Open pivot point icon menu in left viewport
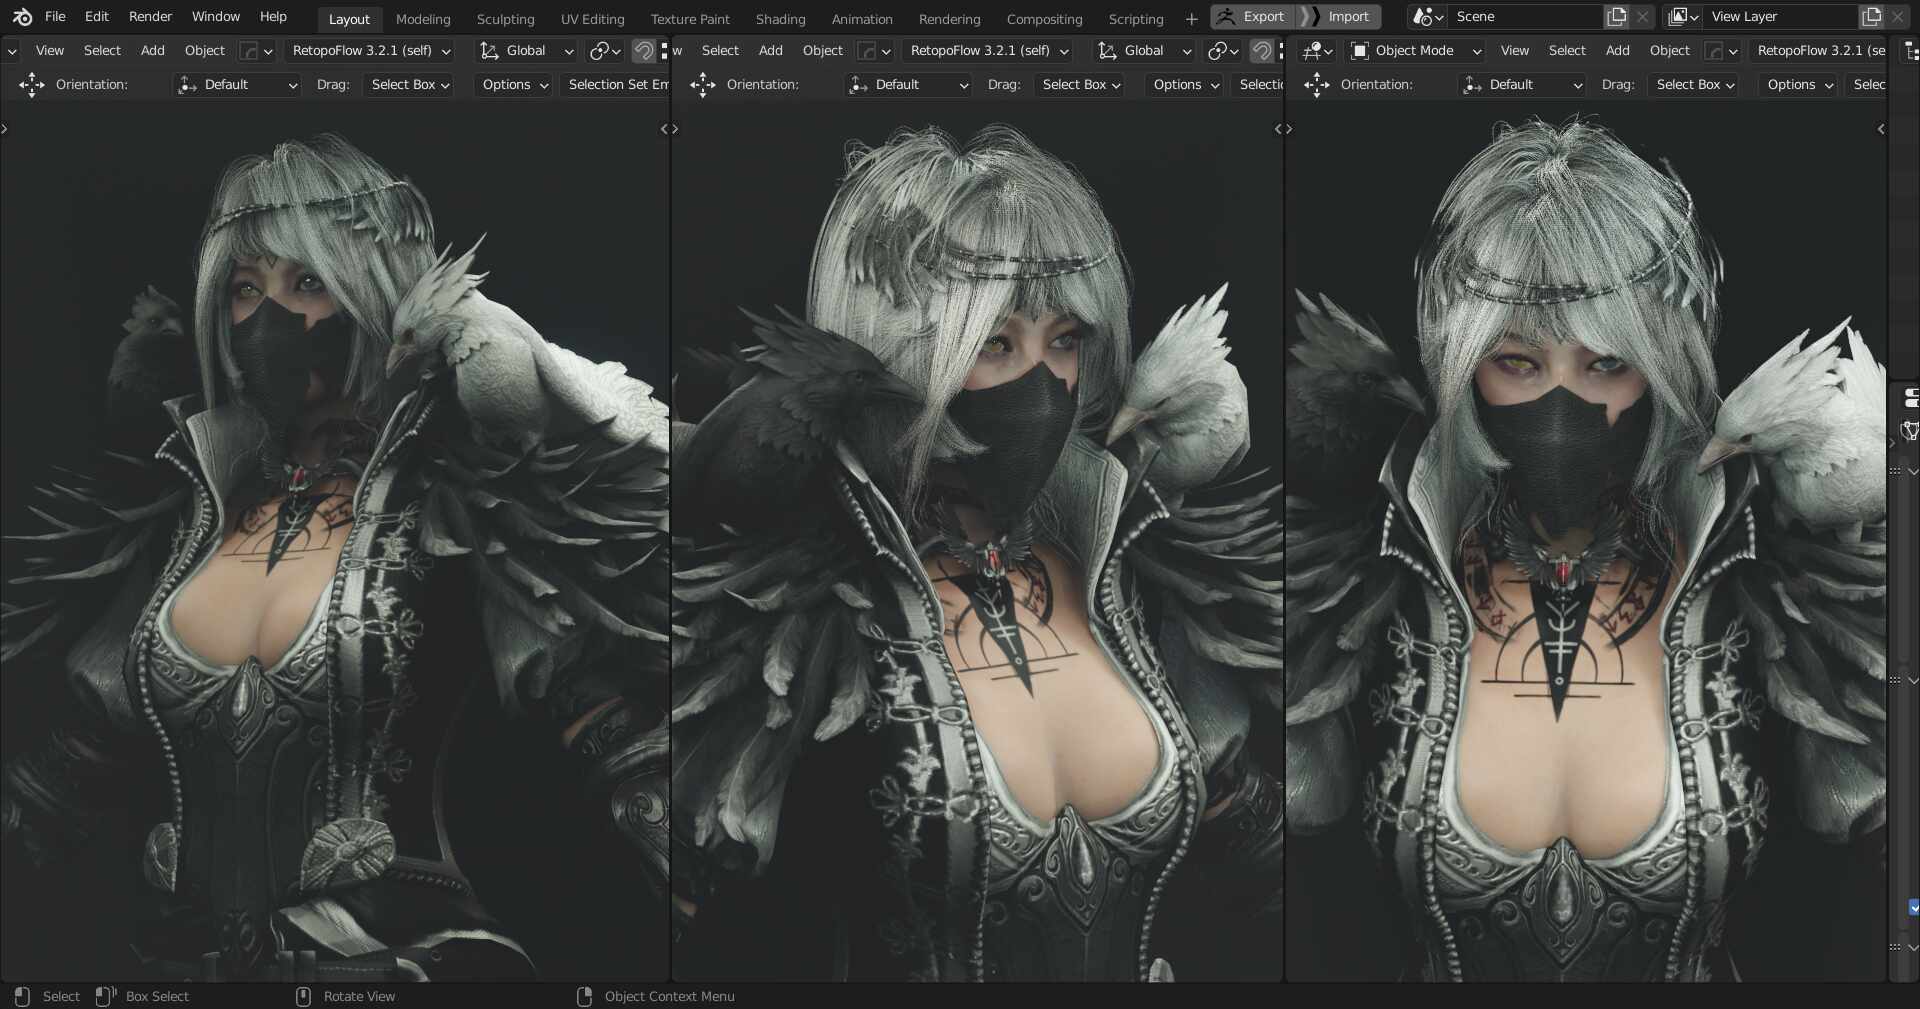The width and height of the screenshot is (1920, 1009). pyautogui.click(x=605, y=51)
